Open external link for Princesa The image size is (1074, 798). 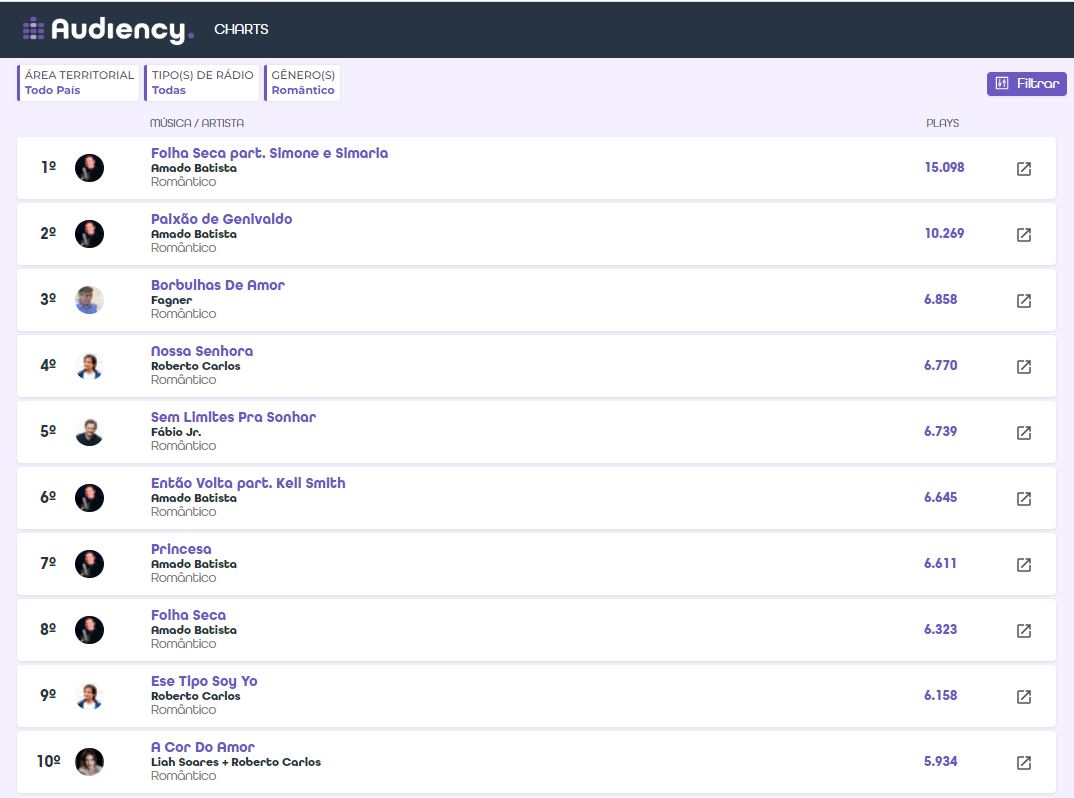(x=1023, y=564)
